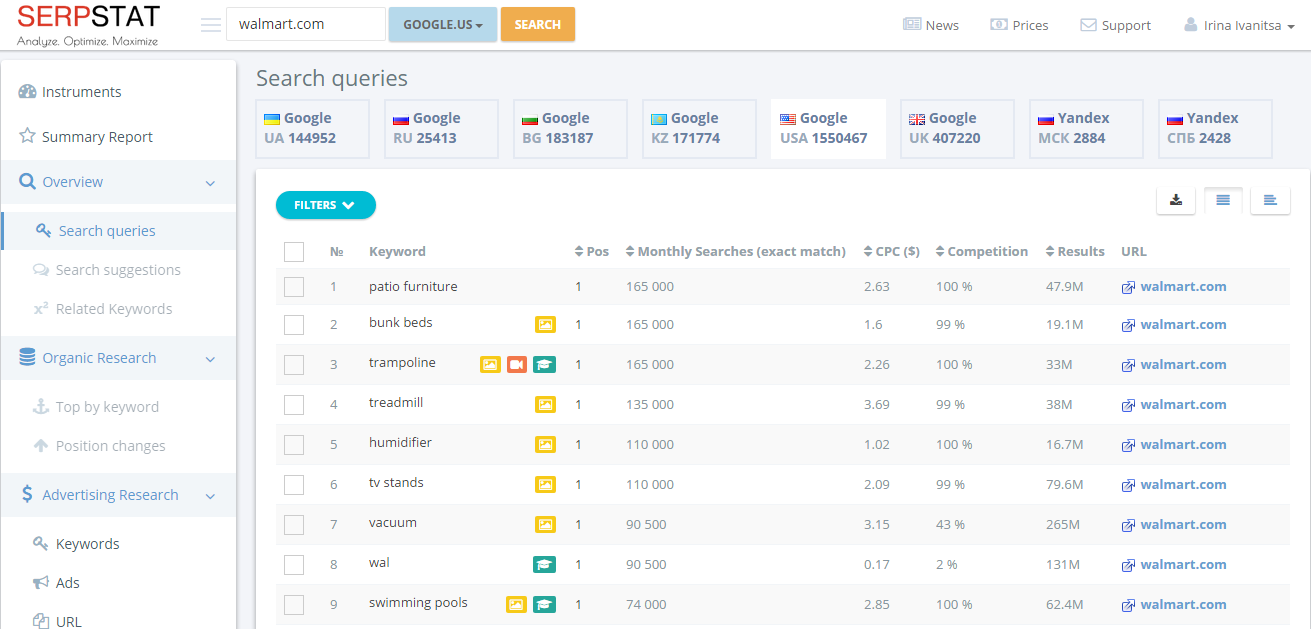The width and height of the screenshot is (1311, 629).
Task: Check the box for treadmill
Action: 293,405
